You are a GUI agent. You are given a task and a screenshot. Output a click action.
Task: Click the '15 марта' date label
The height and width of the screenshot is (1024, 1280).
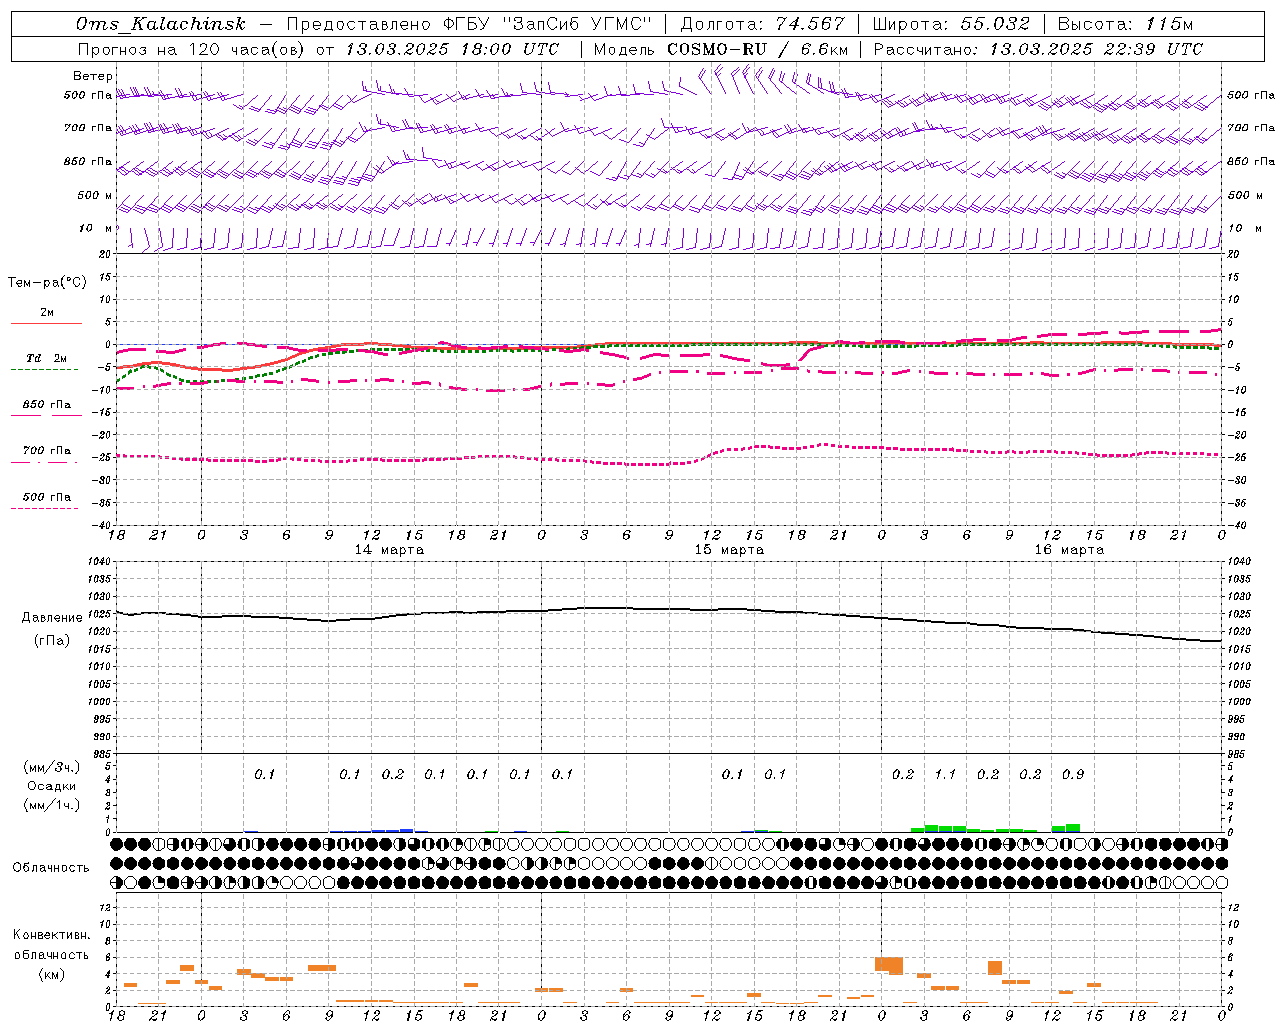730,550
